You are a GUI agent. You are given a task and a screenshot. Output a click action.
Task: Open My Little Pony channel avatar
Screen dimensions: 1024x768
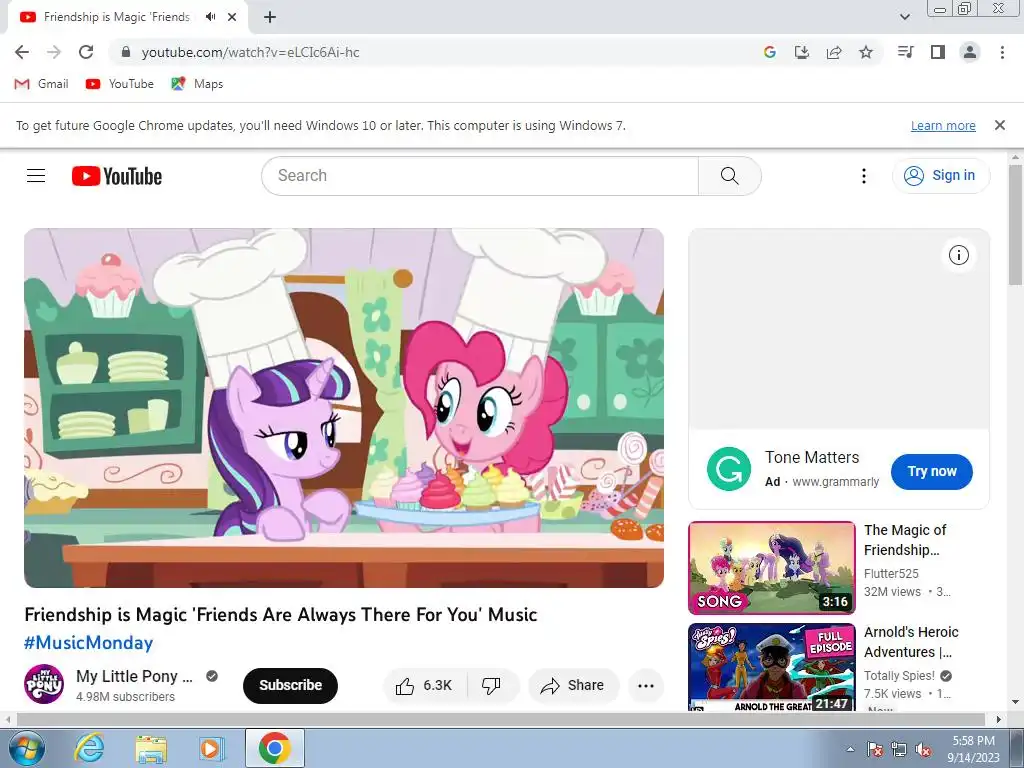pyautogui.click(x=44, y=684)
